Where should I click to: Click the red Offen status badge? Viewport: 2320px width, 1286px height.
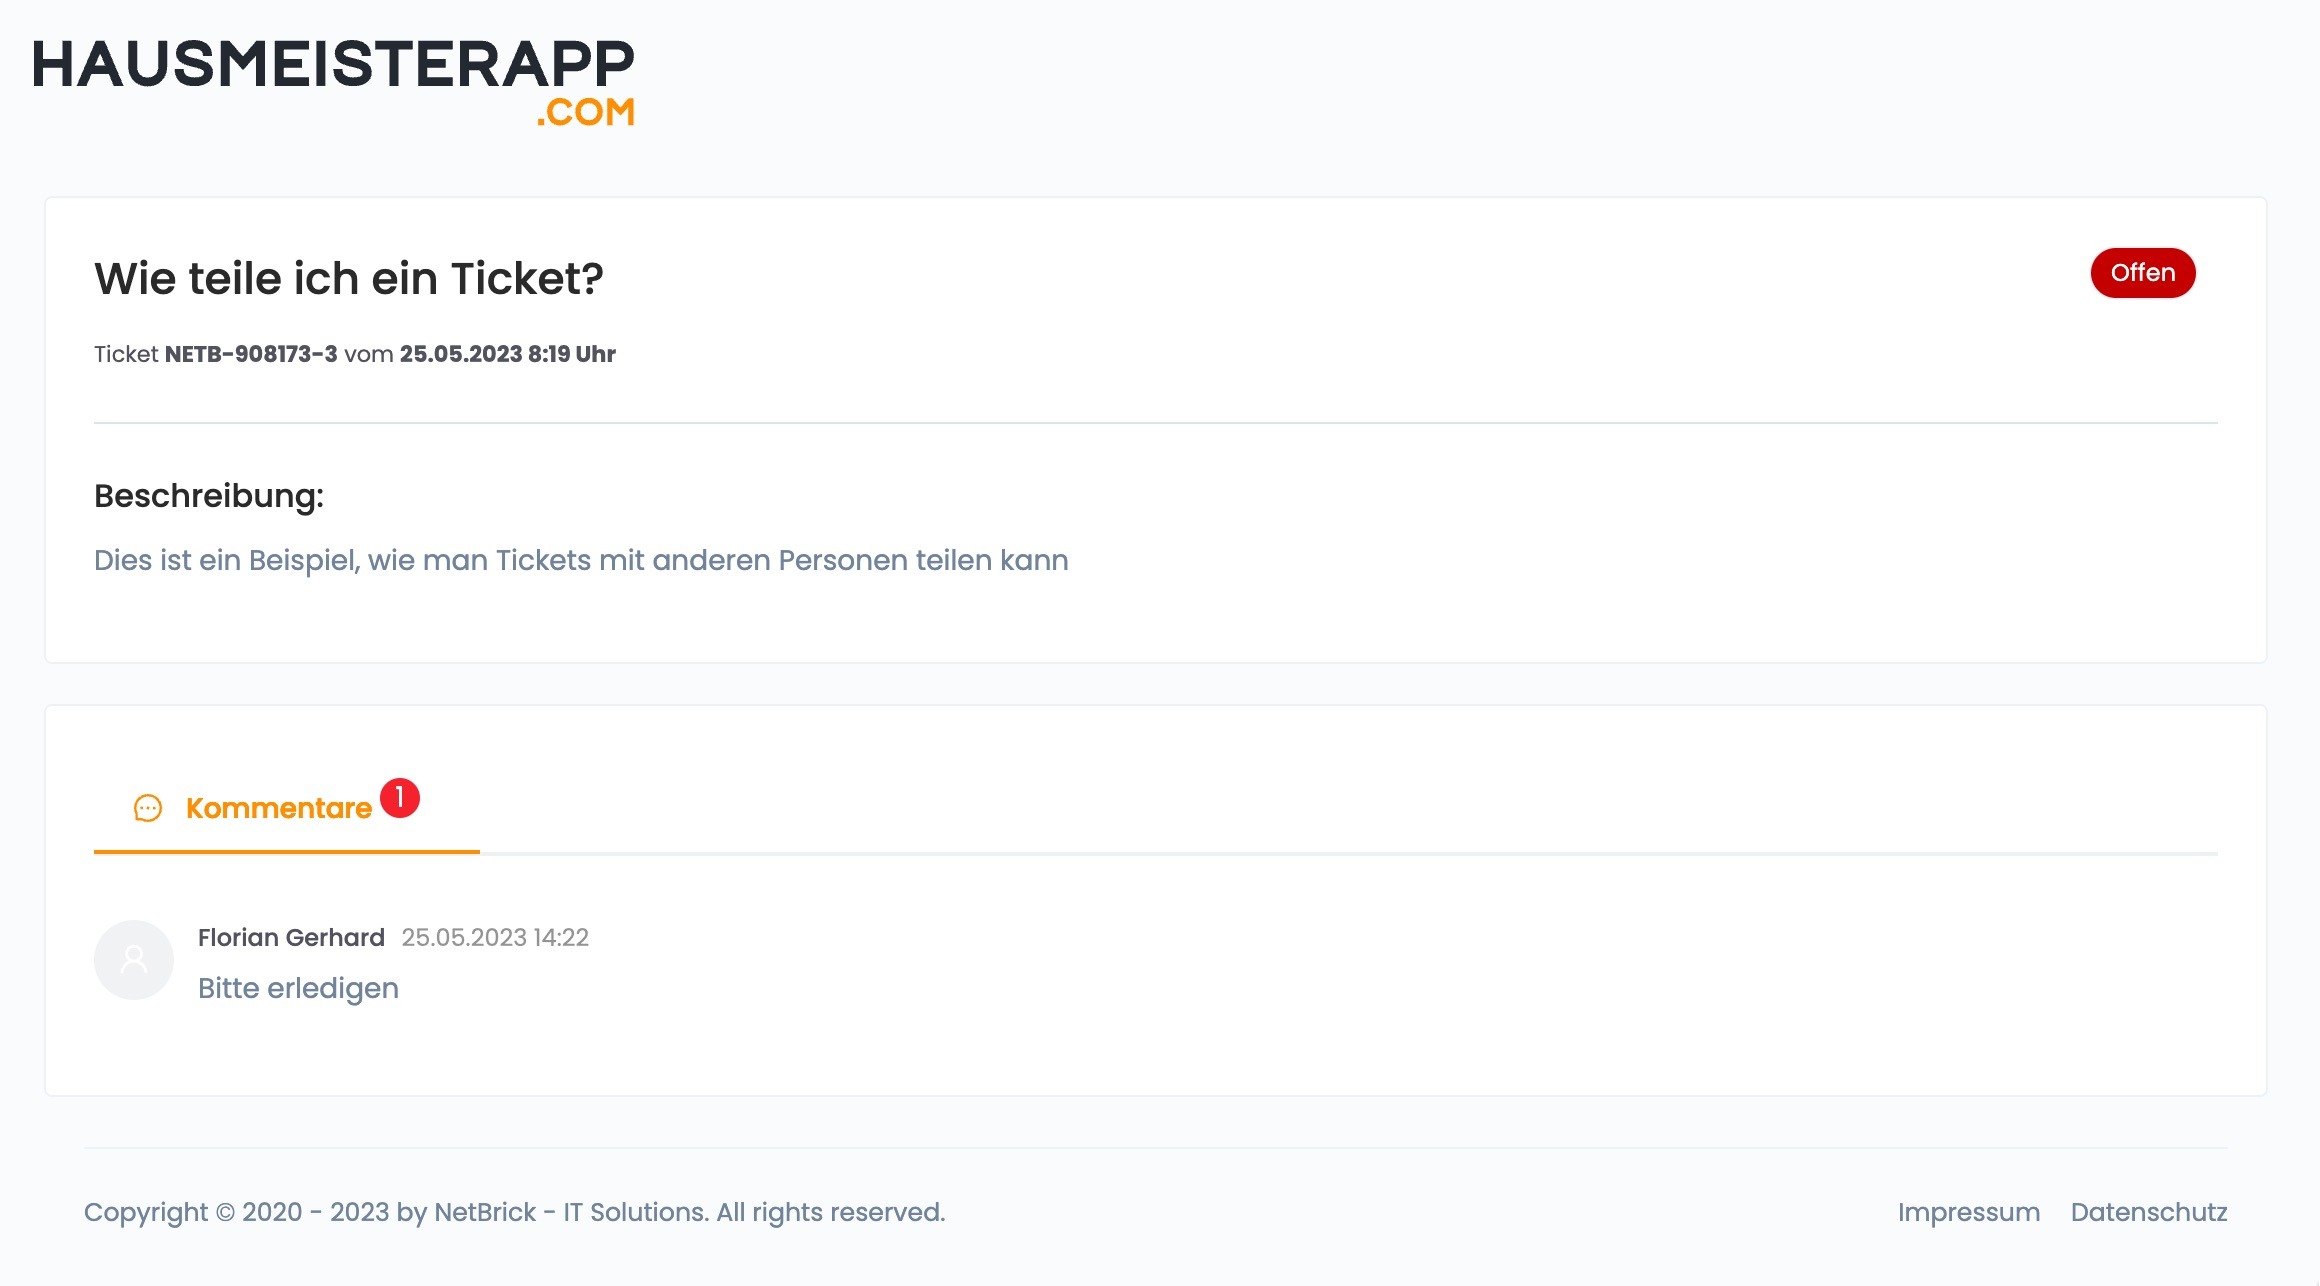coord(2143,273)
